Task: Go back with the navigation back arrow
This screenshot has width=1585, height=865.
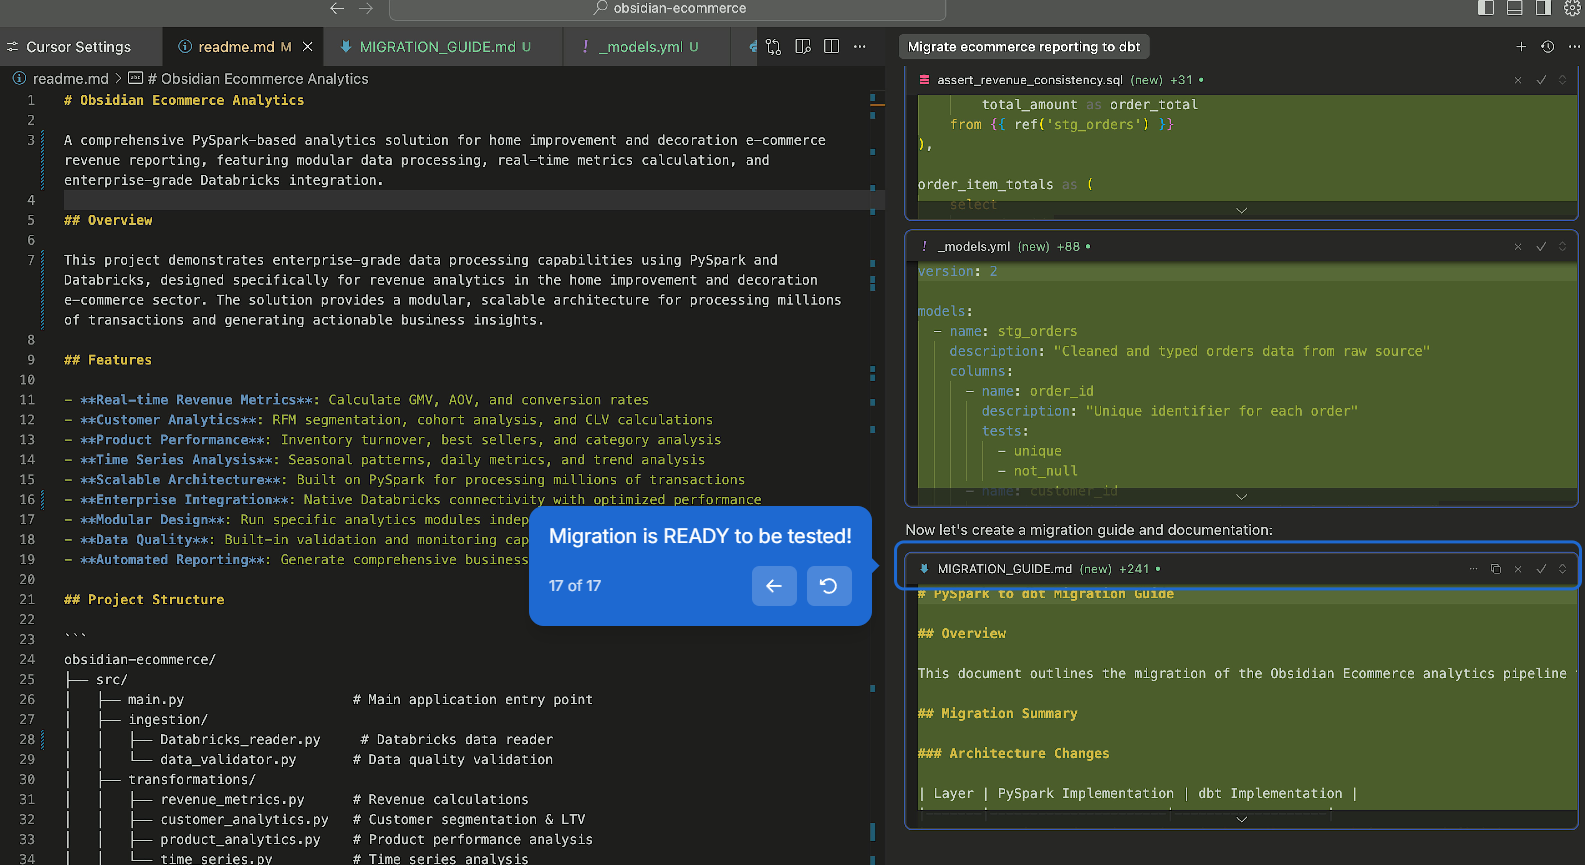Action: 337,8
